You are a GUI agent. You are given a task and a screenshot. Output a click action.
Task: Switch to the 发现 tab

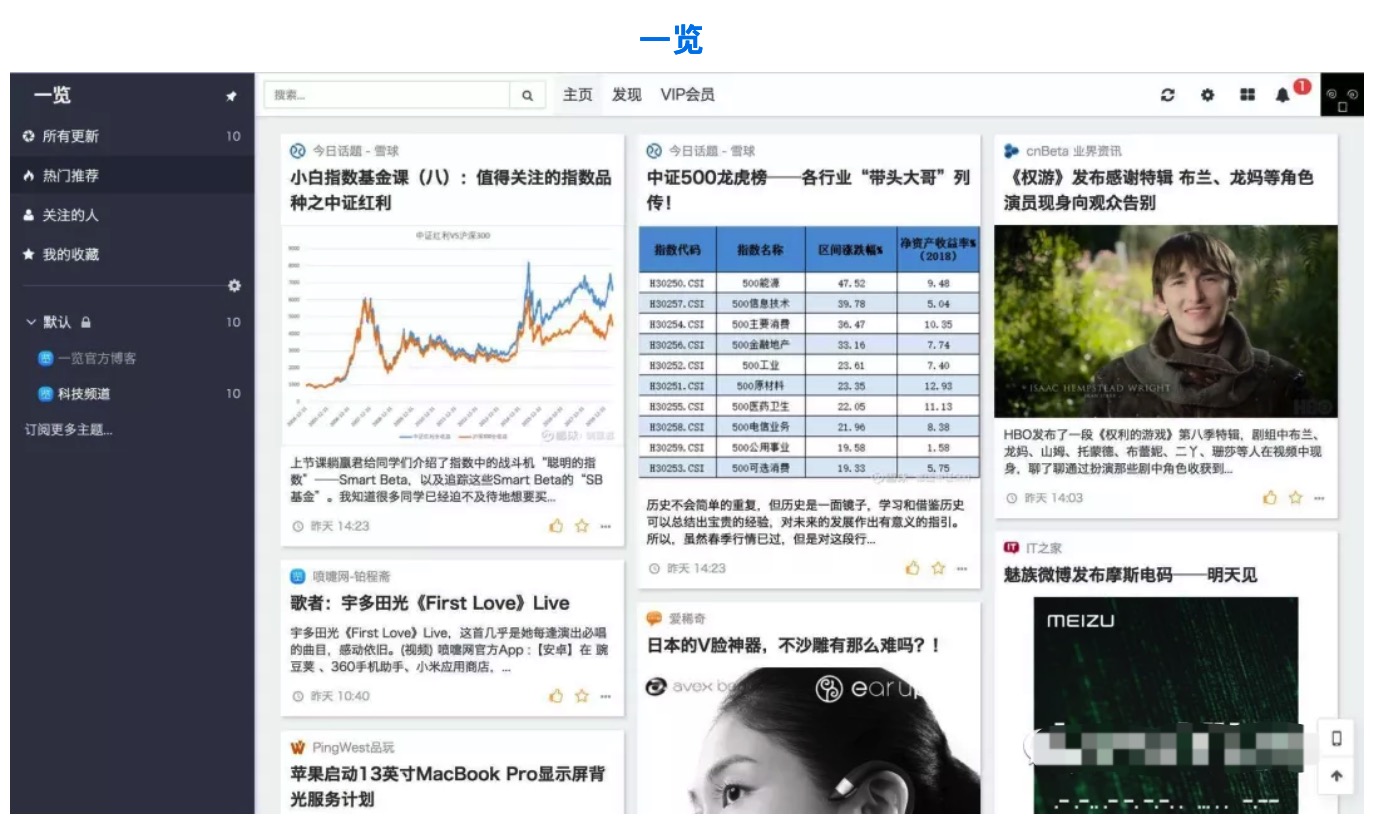[x=626, y=95]
